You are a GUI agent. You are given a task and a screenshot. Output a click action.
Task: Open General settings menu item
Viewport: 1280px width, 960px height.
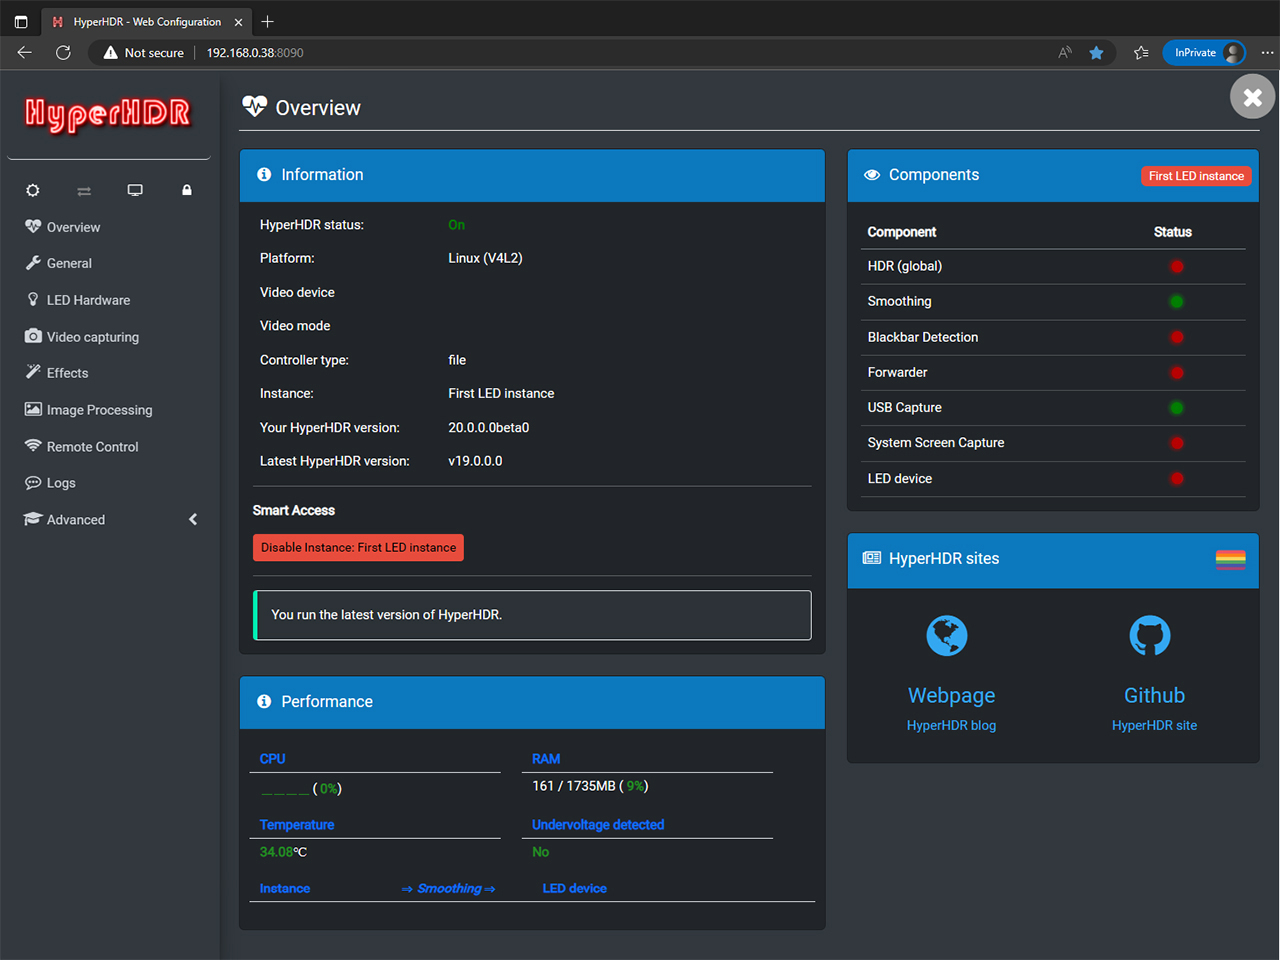click(69, 263)
